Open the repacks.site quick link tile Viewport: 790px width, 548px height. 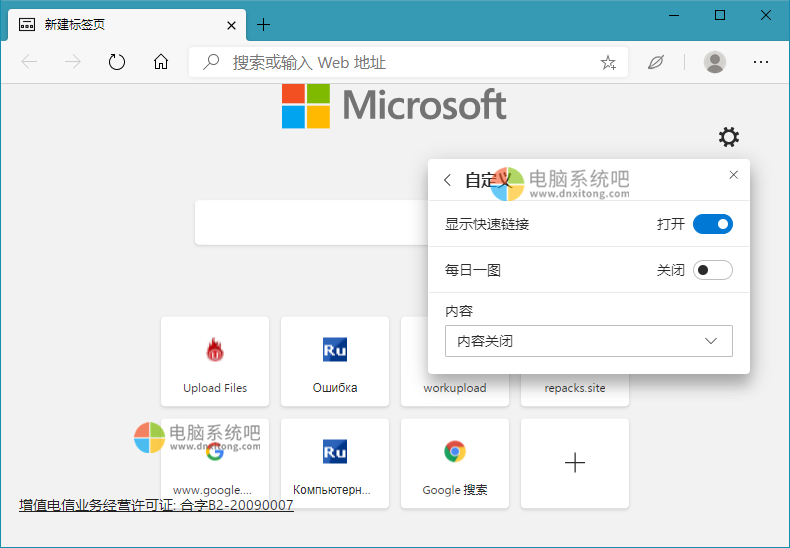pyautogui.click(x=574, y=389)
